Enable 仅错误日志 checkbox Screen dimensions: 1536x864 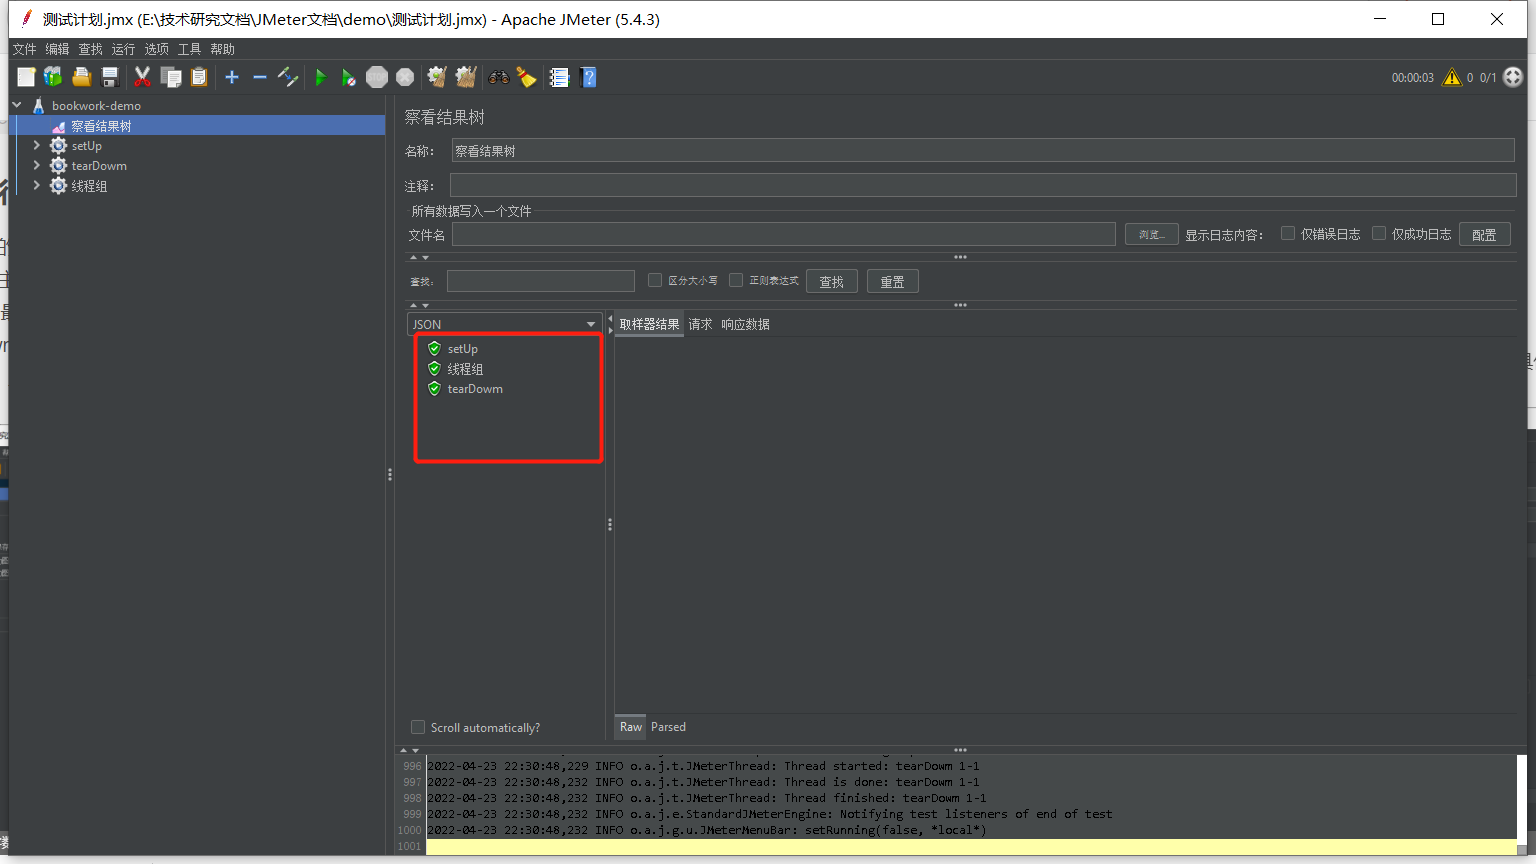pos(1288,233)
